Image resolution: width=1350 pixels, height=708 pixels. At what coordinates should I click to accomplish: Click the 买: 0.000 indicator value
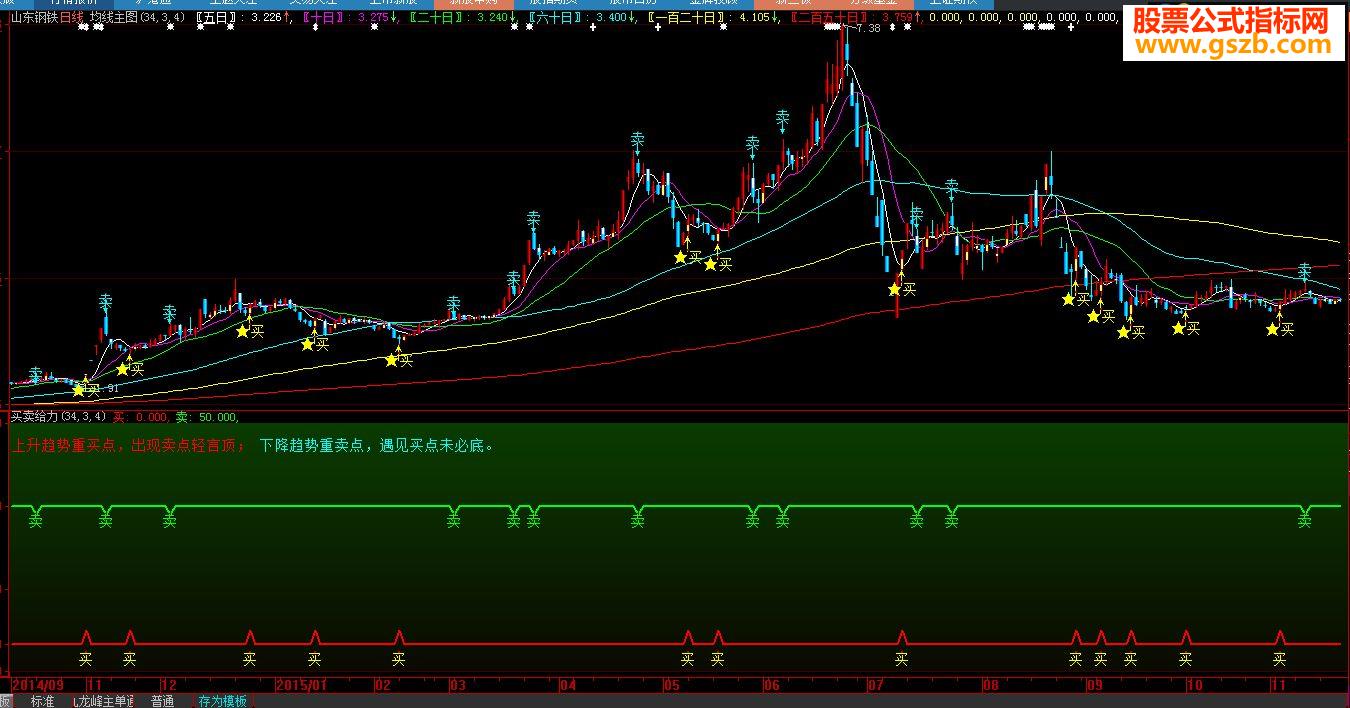pos(140,416)
